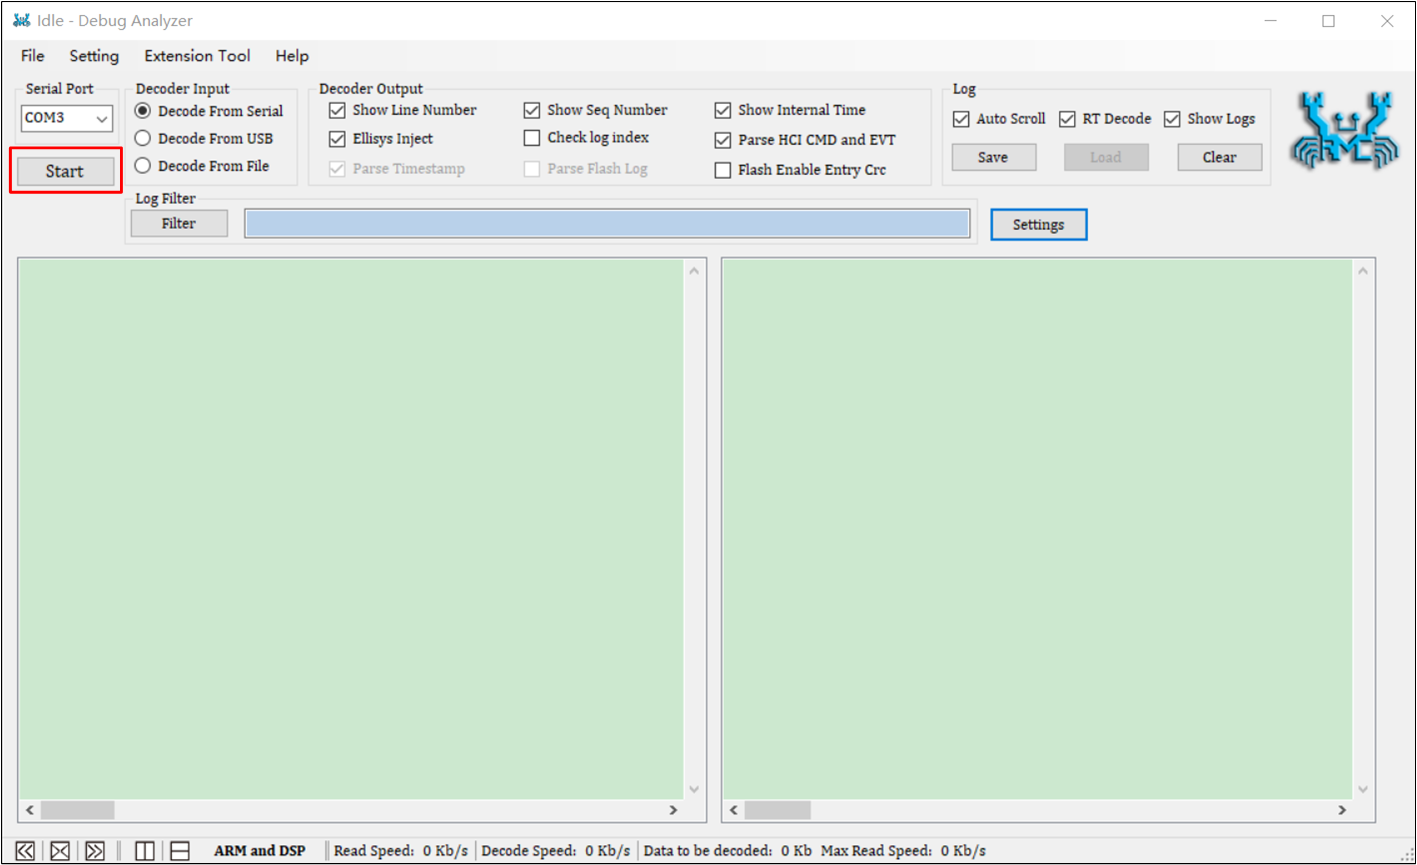Viewport: 1417px width, 865px height.
Task: Maximize the Debug Analyzer window
Action: (1329, 21)
